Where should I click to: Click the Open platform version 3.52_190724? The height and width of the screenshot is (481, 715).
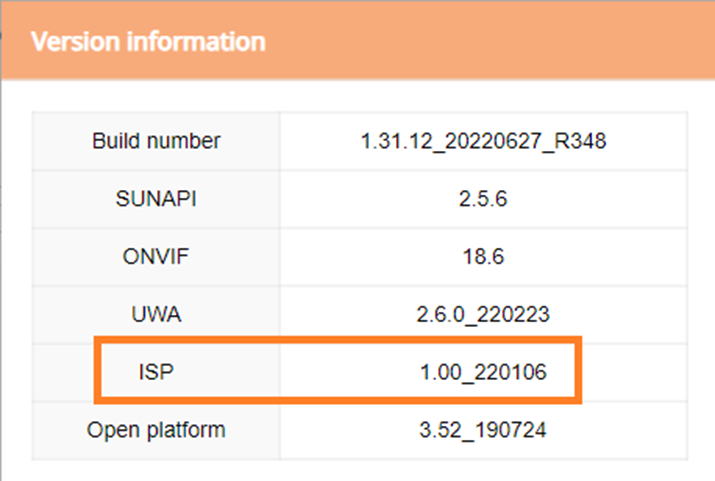[483, 431]
